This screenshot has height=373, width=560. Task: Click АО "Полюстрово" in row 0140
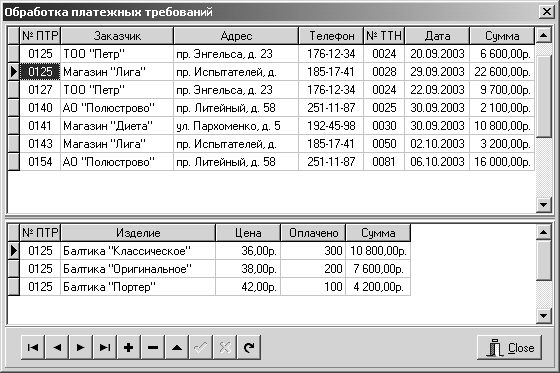pos(117,108)
